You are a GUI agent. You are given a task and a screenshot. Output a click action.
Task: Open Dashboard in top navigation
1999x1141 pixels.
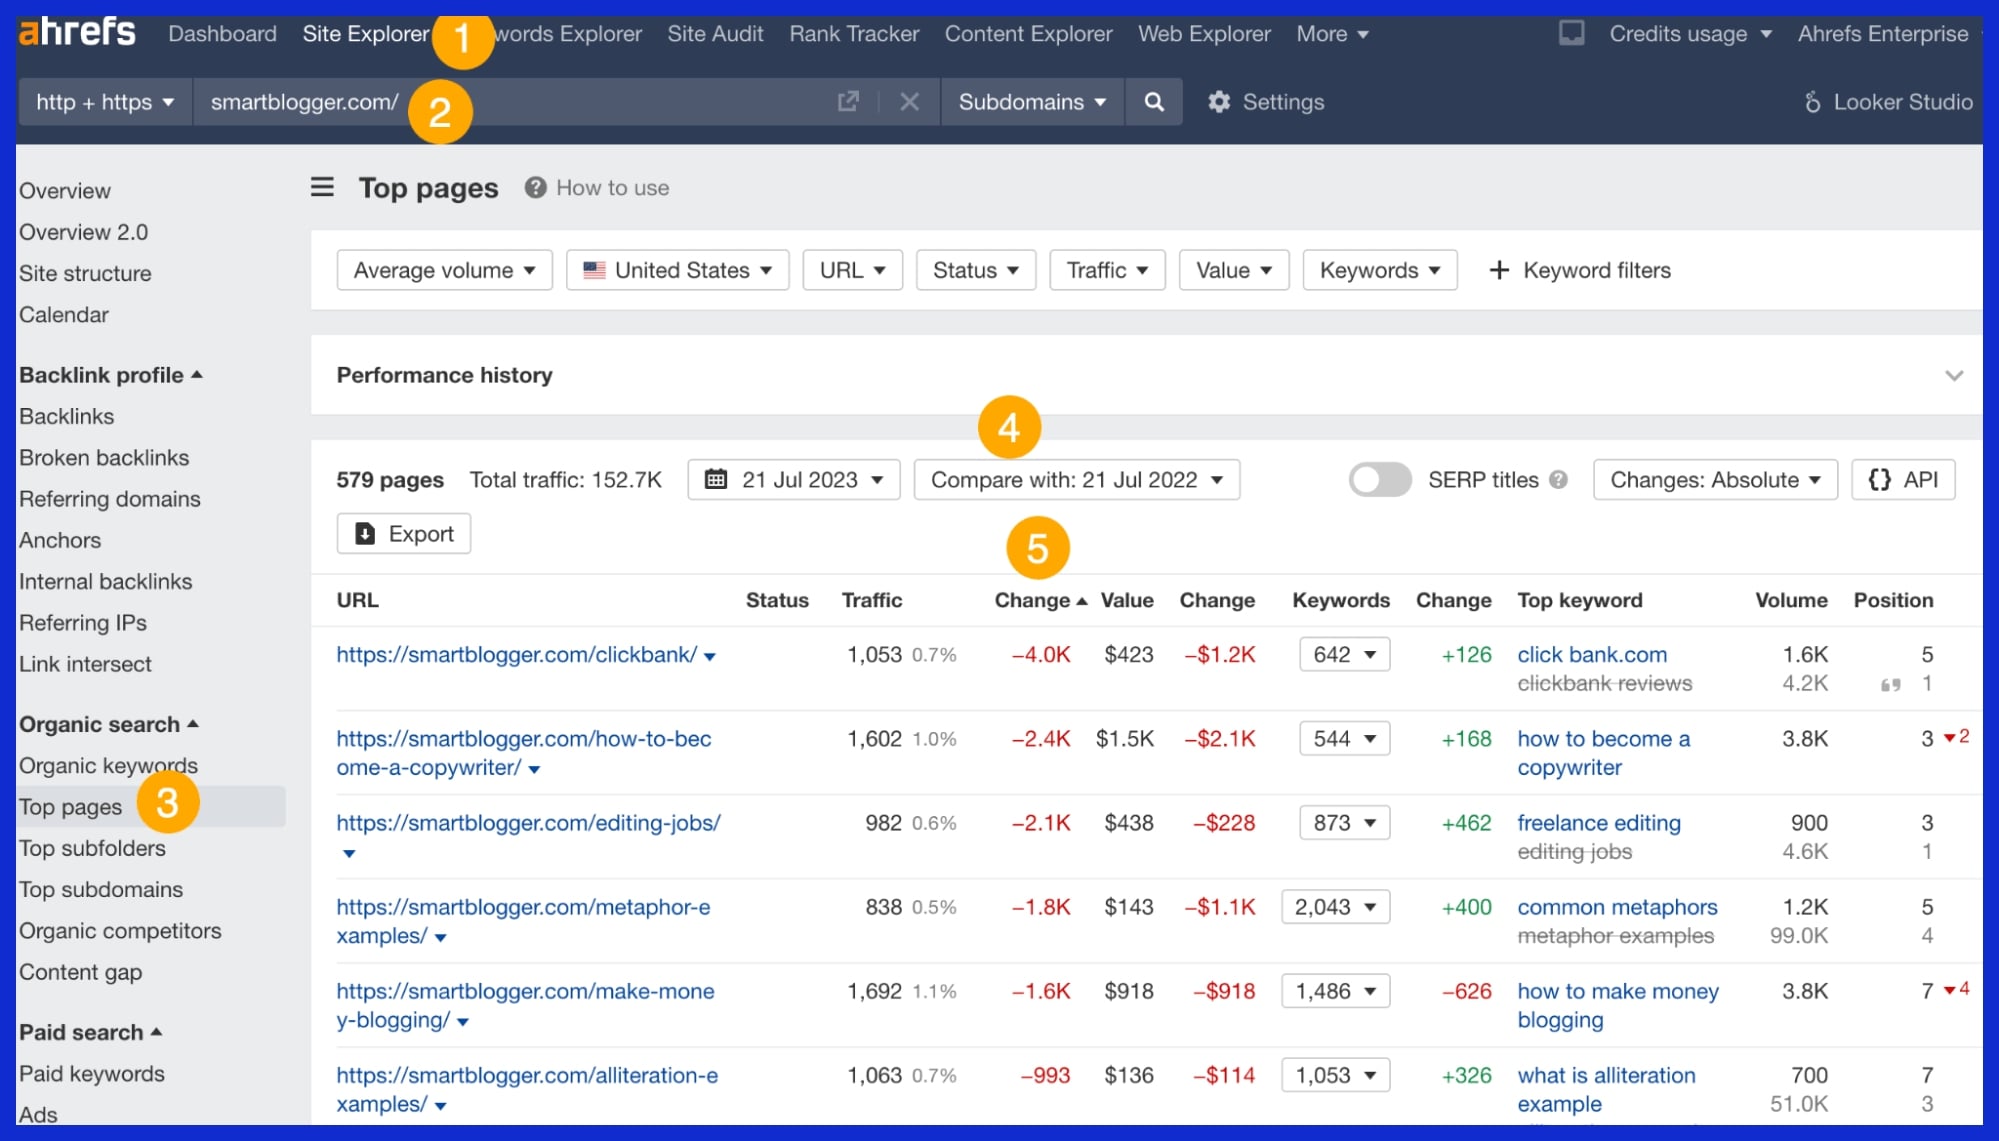pyautogui.click(x=222, y=34)
